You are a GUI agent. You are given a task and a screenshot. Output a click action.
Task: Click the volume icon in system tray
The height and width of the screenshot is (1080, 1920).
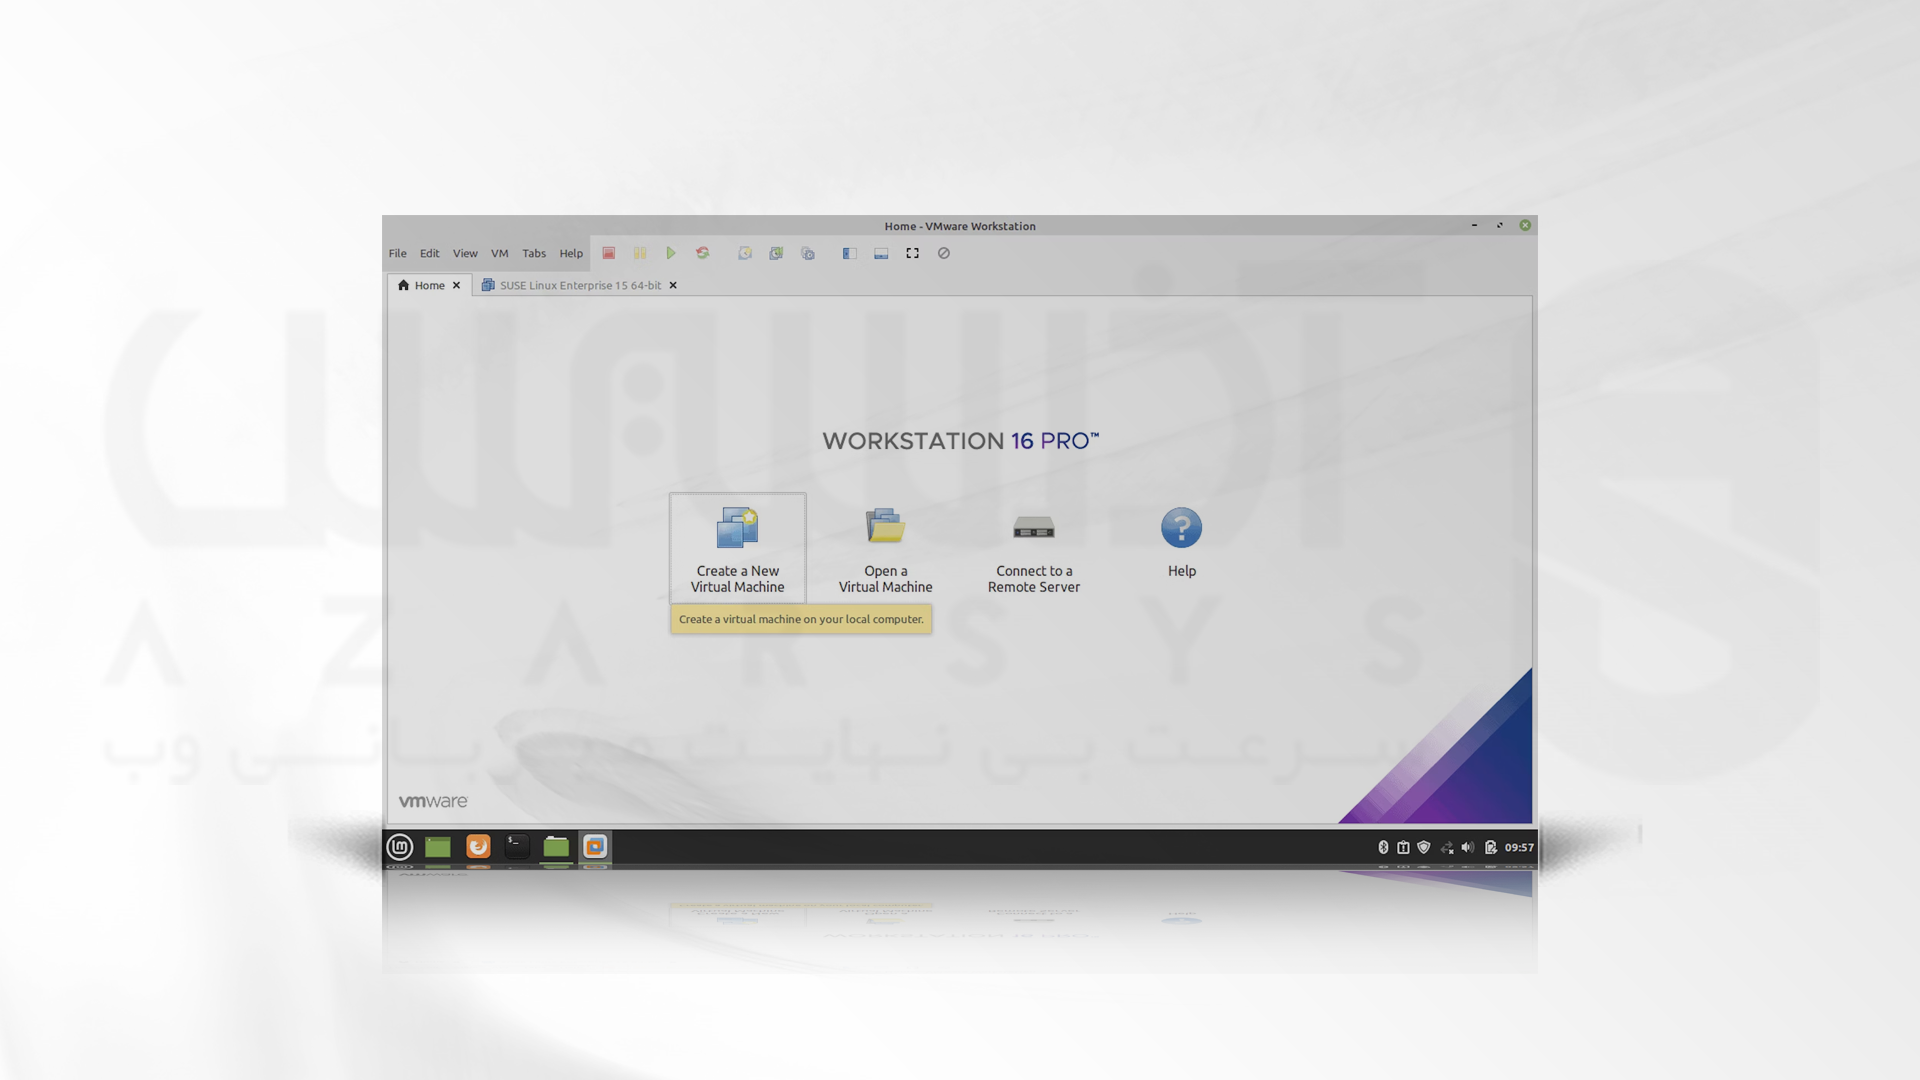pyautogui.click(x=1468, y=847)
